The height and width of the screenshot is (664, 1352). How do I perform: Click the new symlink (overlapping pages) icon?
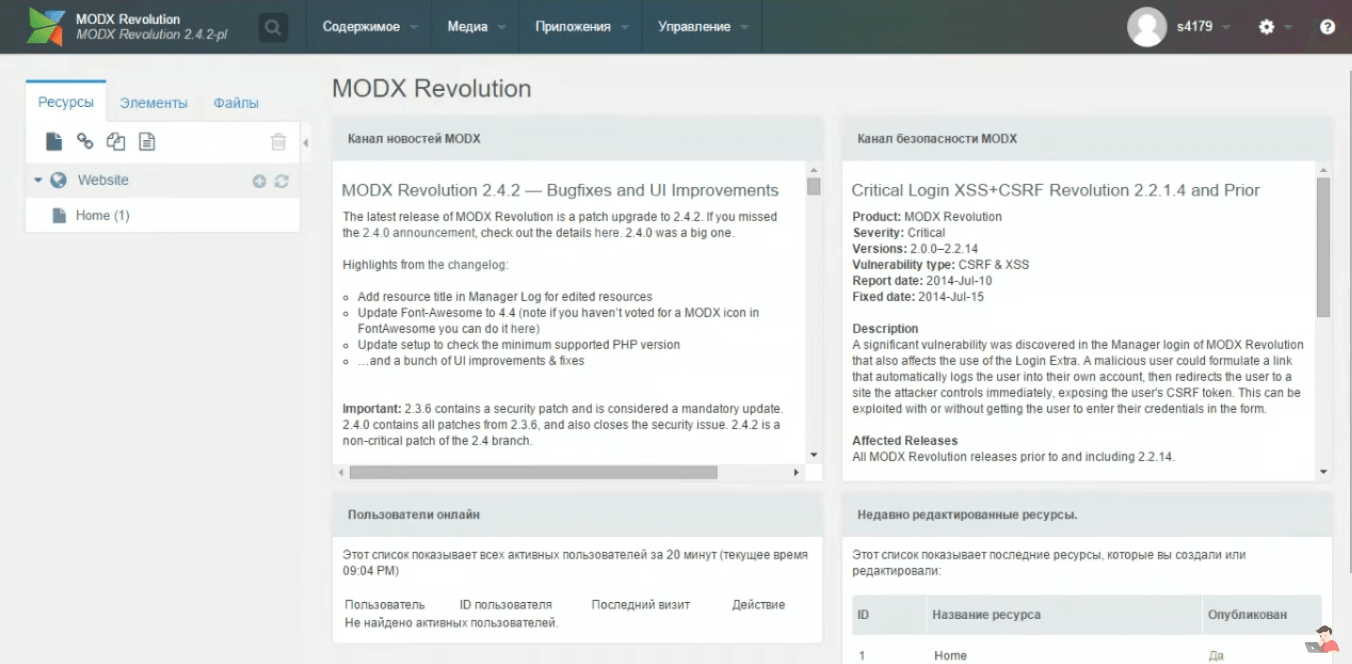(116, 142)
